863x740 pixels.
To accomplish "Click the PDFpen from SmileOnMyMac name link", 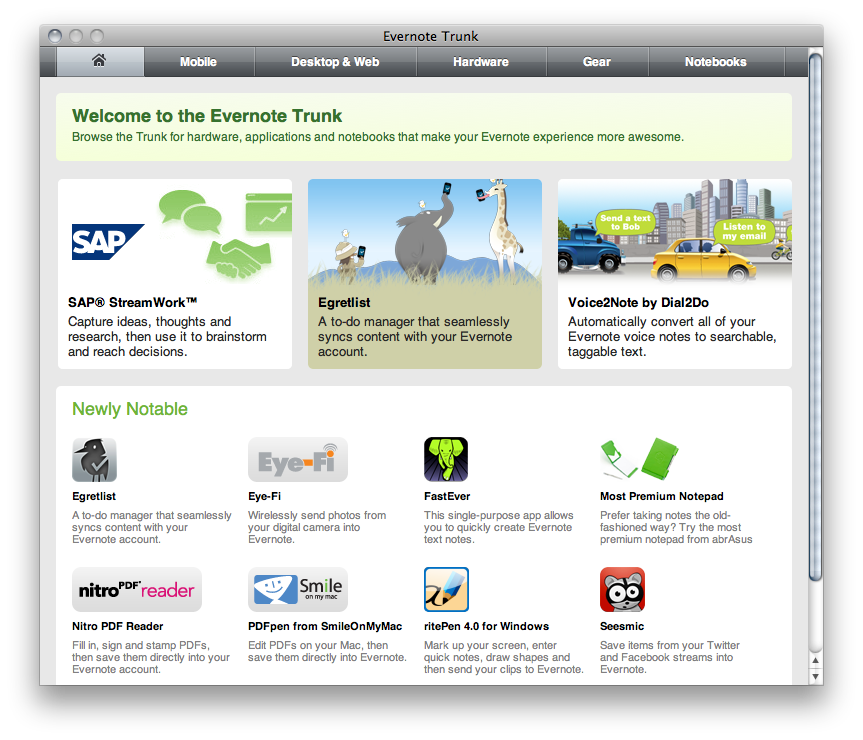I will click(325, 626).
